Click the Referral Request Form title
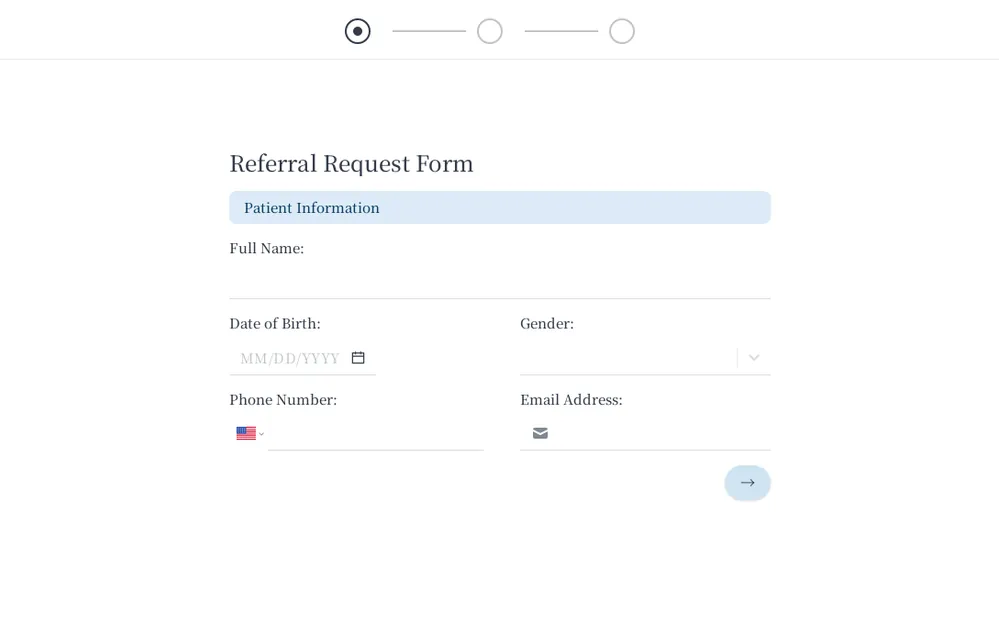Viewport: 999px width, 625px height. pos(351,164)
